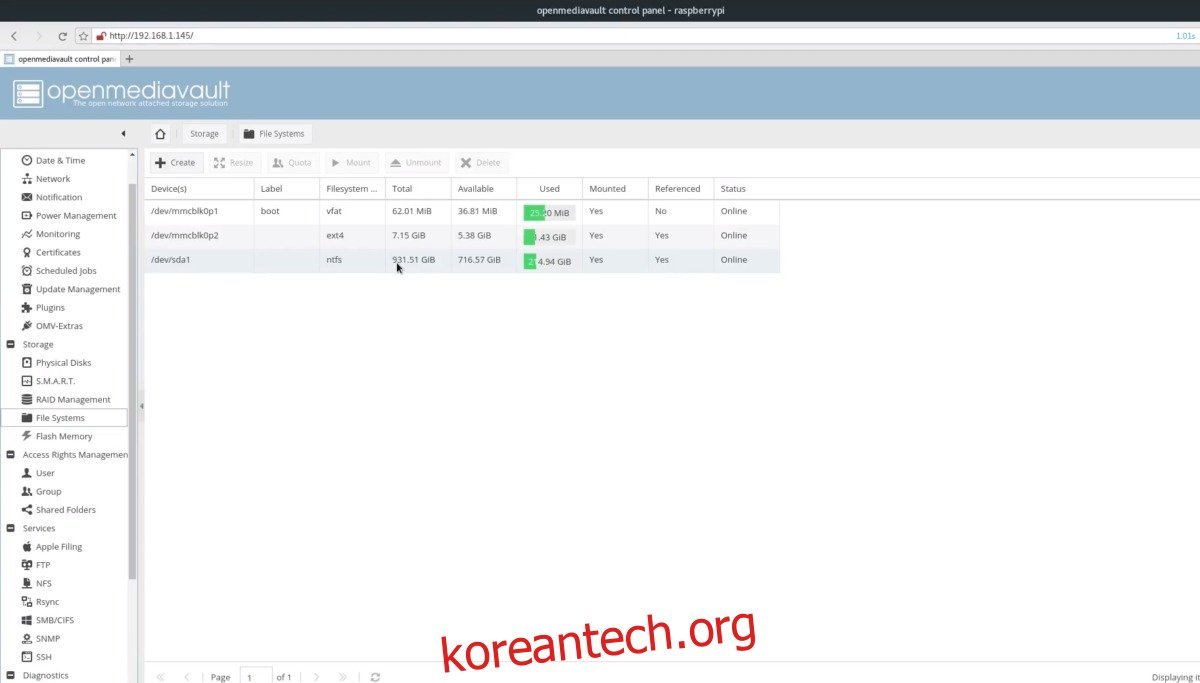Click the S.M.A.R.T. icon

[x=27, y=381]
